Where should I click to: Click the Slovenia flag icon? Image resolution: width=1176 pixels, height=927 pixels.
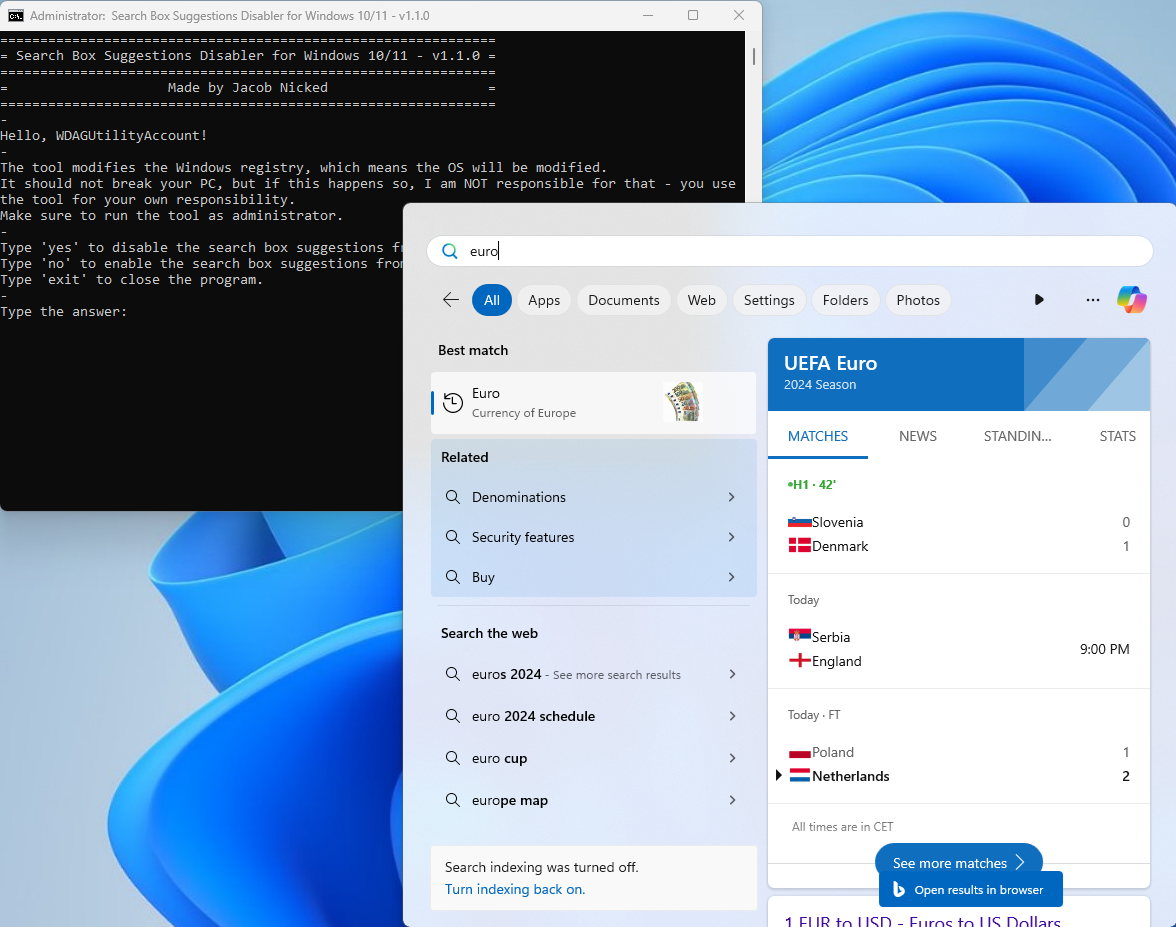coord(800,522)
